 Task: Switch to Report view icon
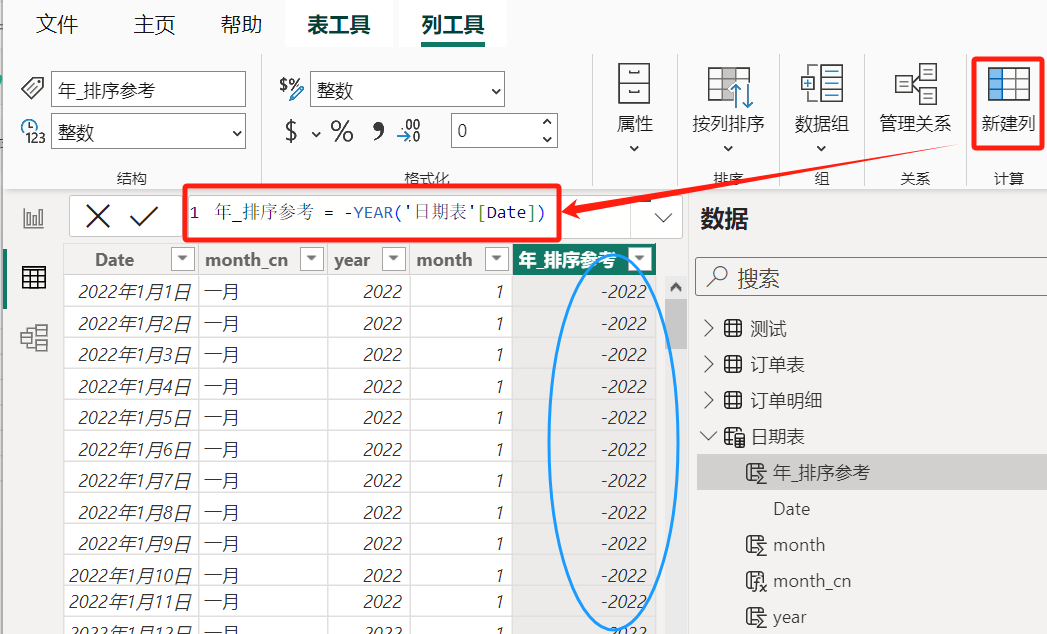tap(33, 218)
